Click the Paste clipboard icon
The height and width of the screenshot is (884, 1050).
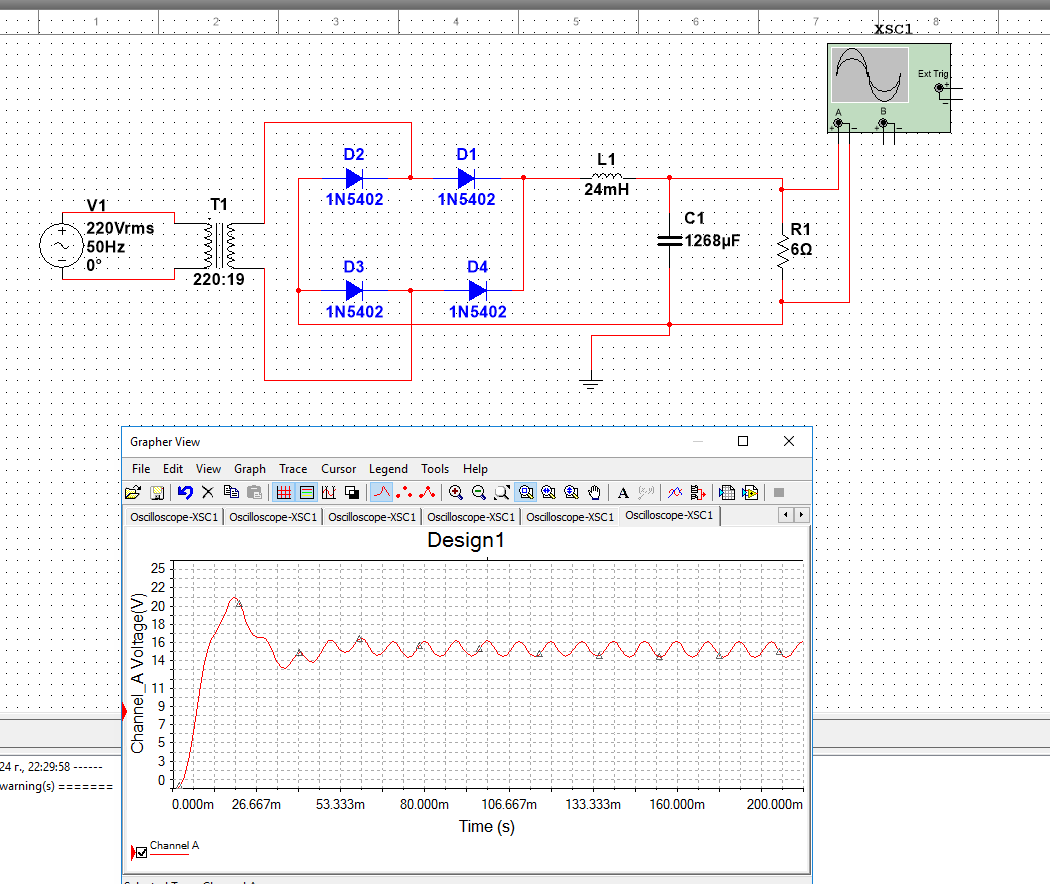254,493
